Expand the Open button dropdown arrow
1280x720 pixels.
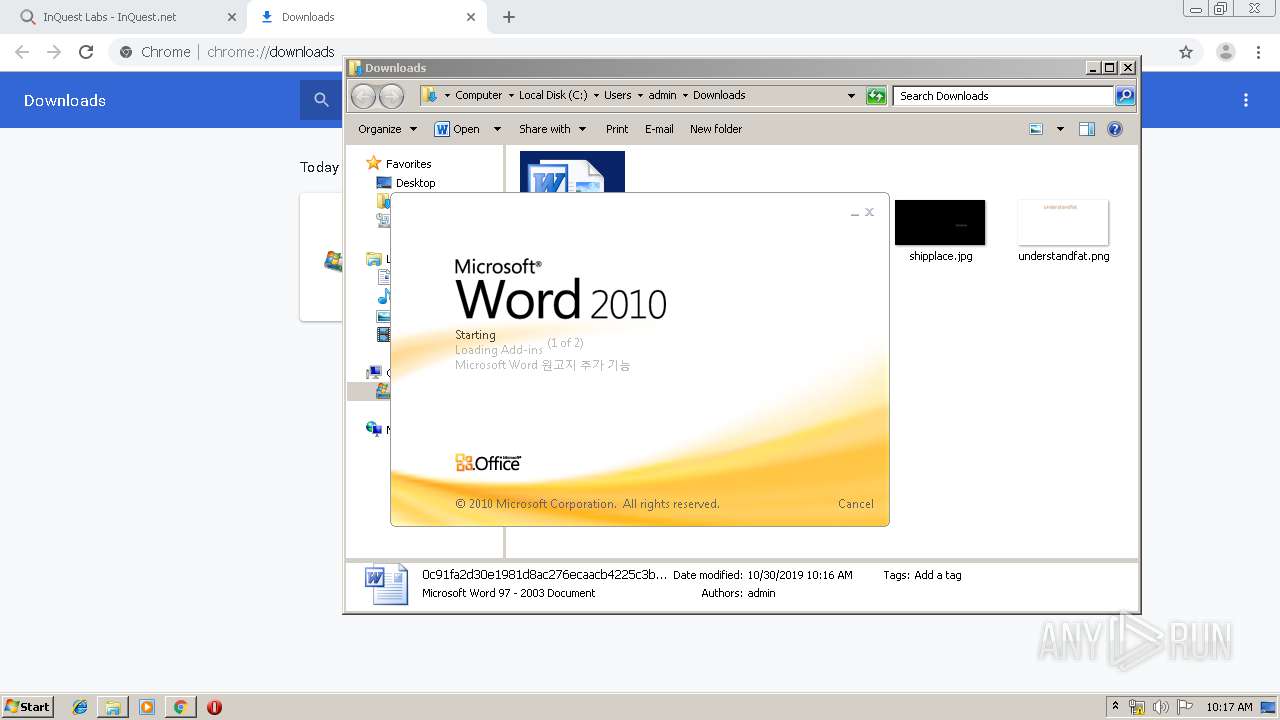click(497, 129)
